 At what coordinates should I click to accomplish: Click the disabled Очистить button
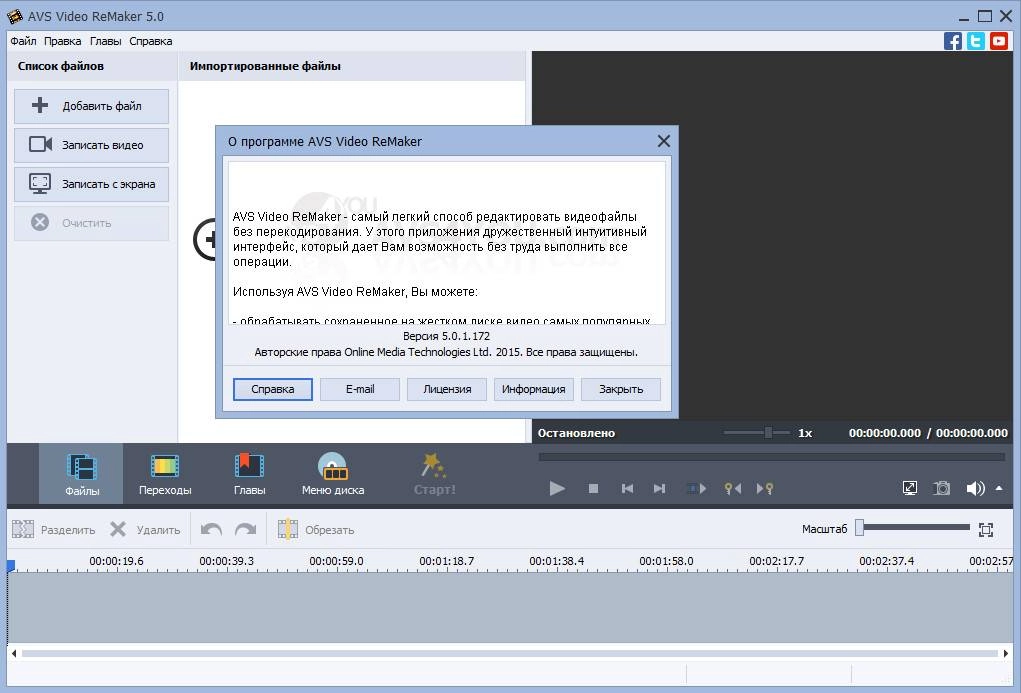pyautogui.click(x=91, y=223)
